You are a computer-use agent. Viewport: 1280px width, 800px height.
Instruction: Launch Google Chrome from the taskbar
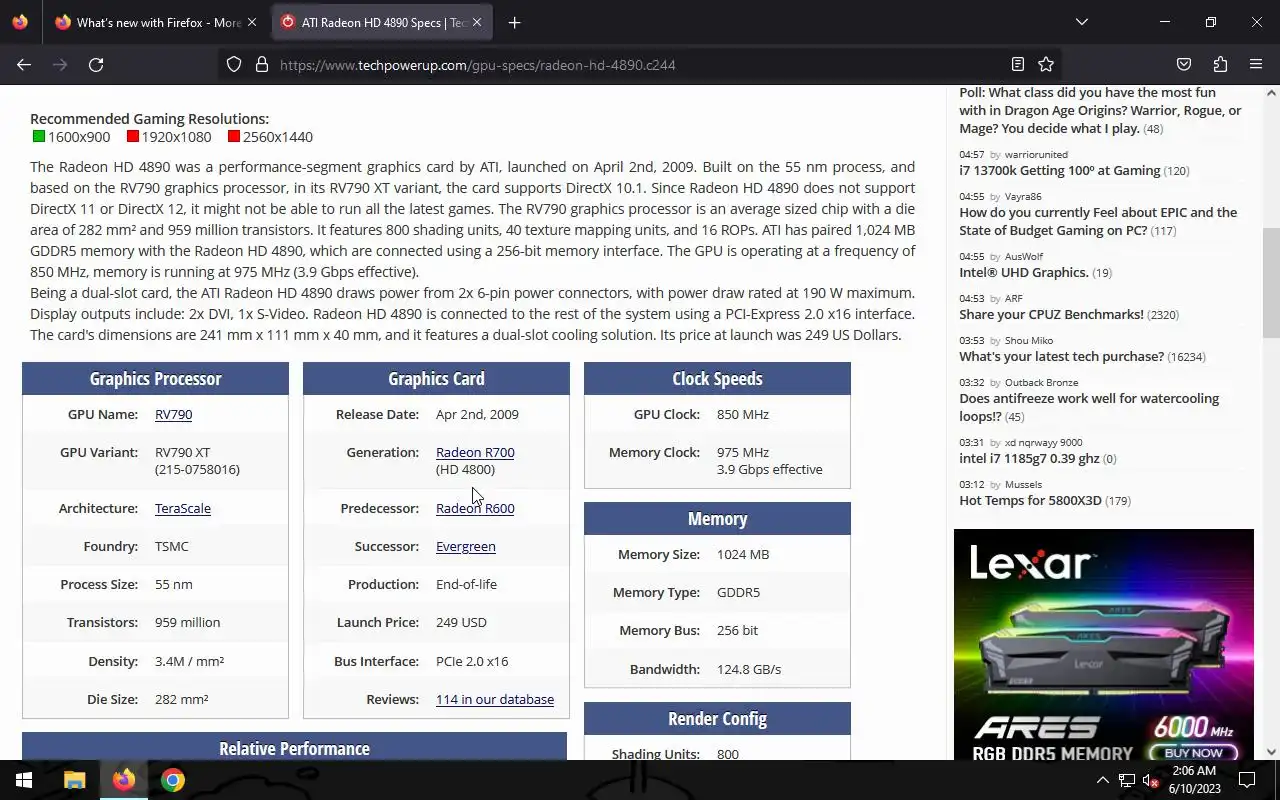(x=173, y=780)
